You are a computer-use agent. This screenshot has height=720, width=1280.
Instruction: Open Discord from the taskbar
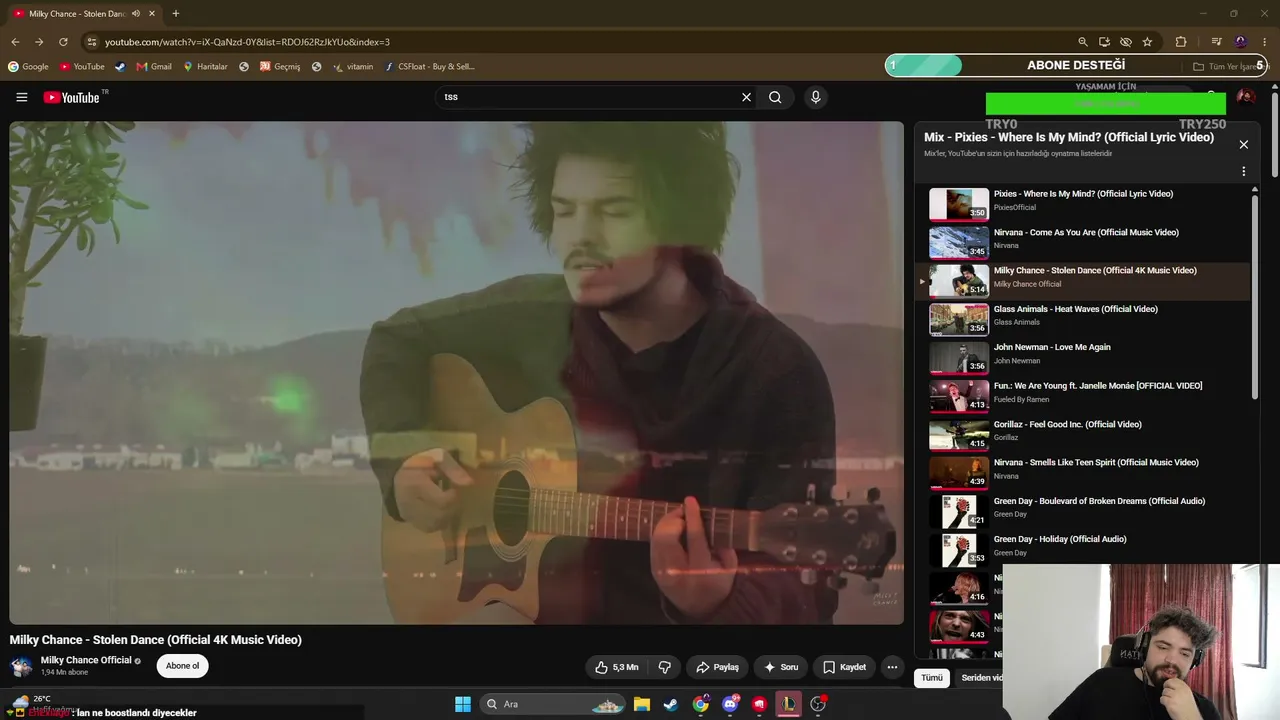[x=731, y=704]
